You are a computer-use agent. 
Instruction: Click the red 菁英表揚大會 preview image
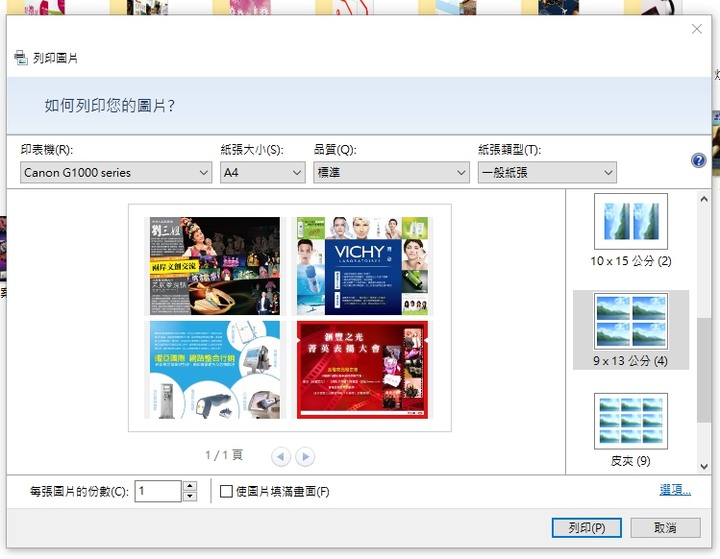363,370
